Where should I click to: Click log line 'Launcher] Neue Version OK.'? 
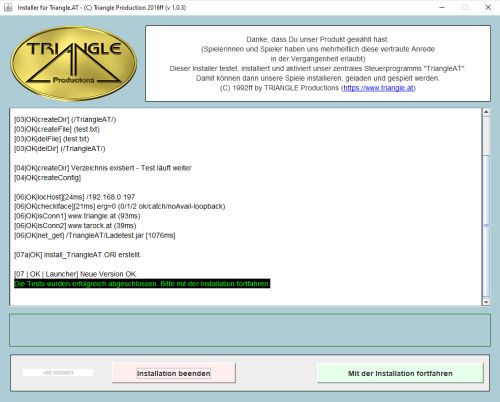(x=76, y=274)
